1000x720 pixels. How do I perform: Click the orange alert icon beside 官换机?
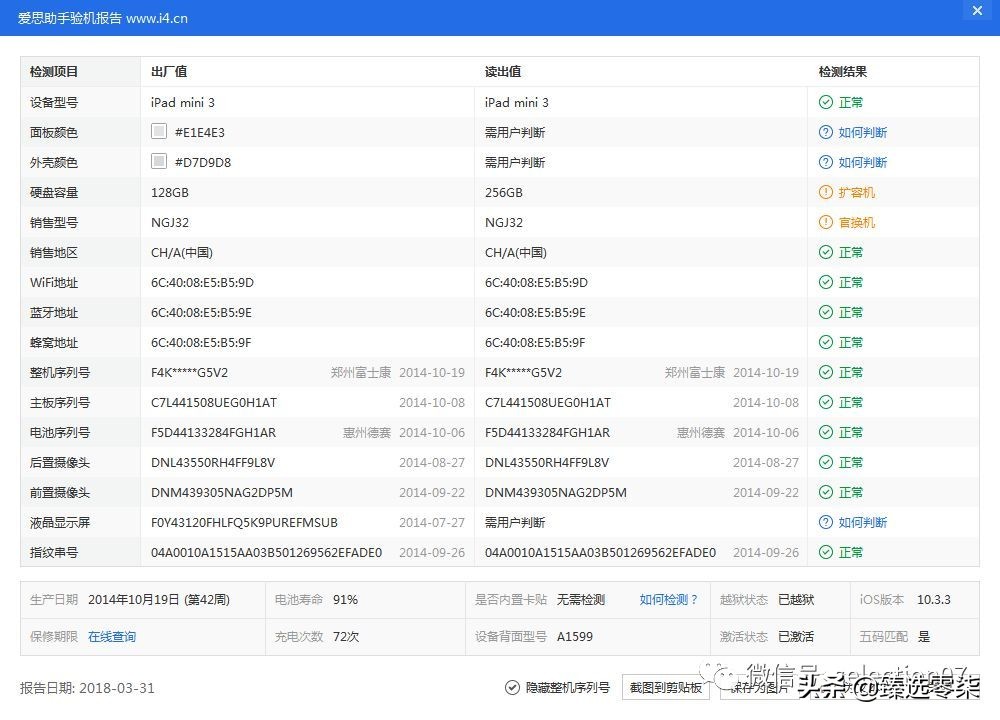825,222
